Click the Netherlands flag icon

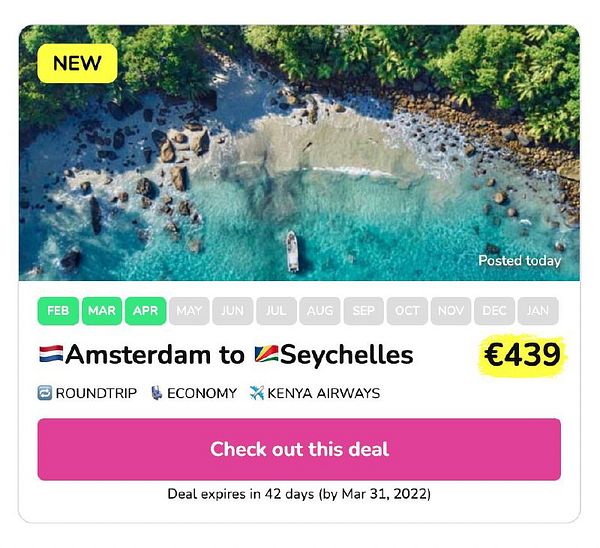coord(51,355)
